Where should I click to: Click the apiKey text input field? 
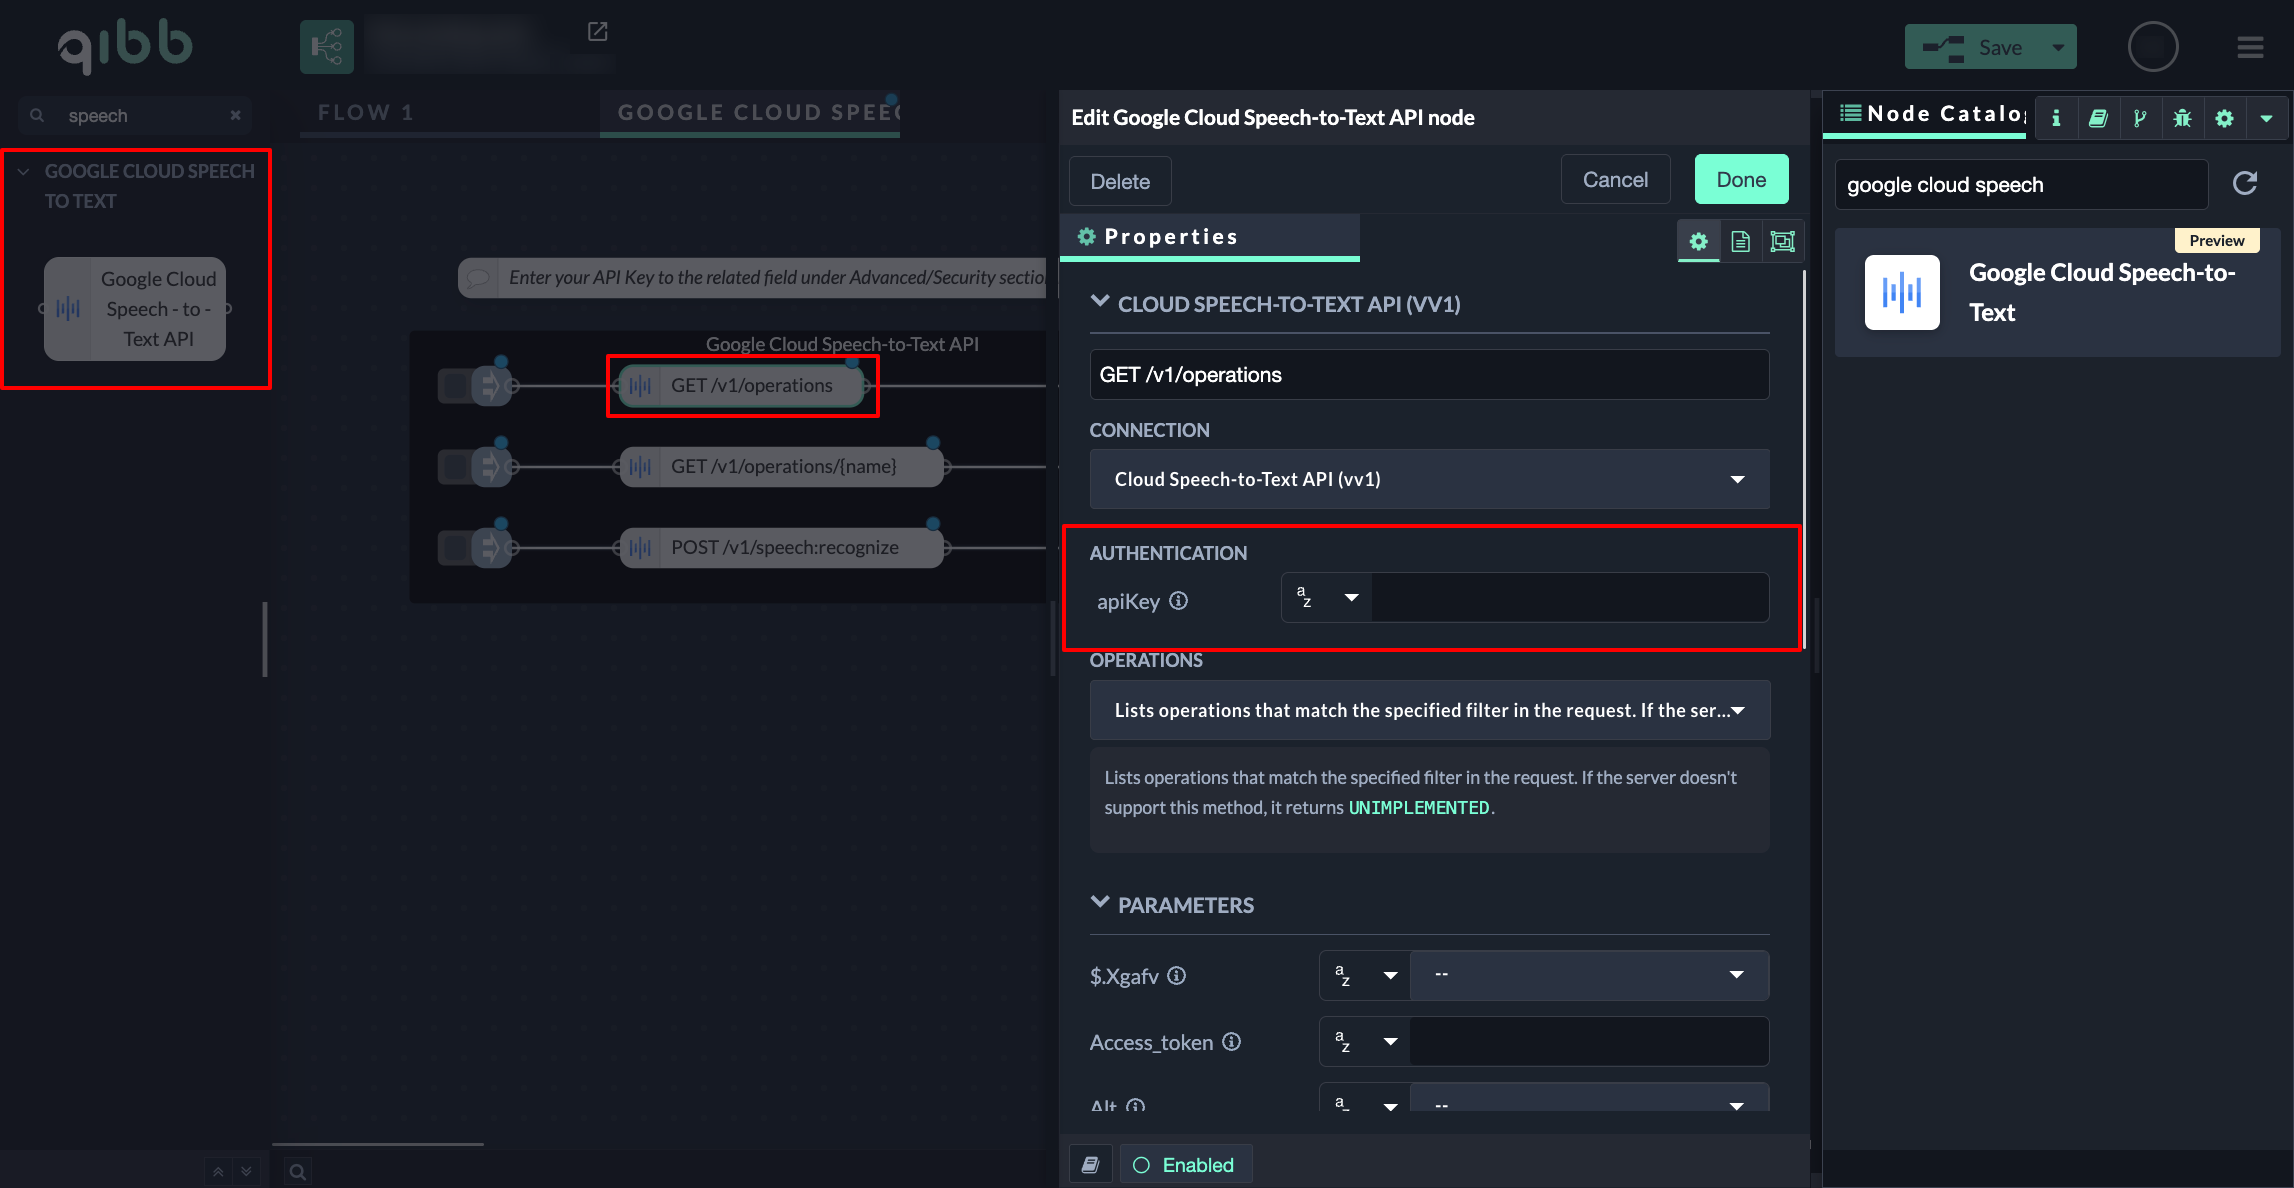pyautogui.click(x=1568, y=598)
